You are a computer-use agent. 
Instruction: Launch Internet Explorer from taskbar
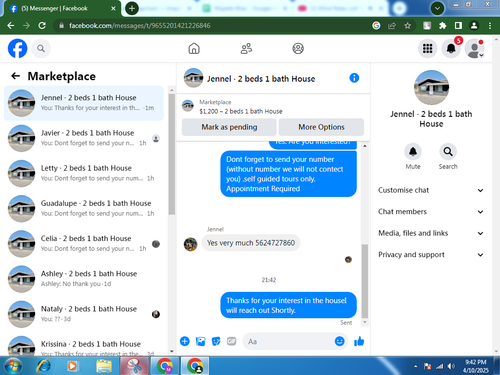click(44, 366)
